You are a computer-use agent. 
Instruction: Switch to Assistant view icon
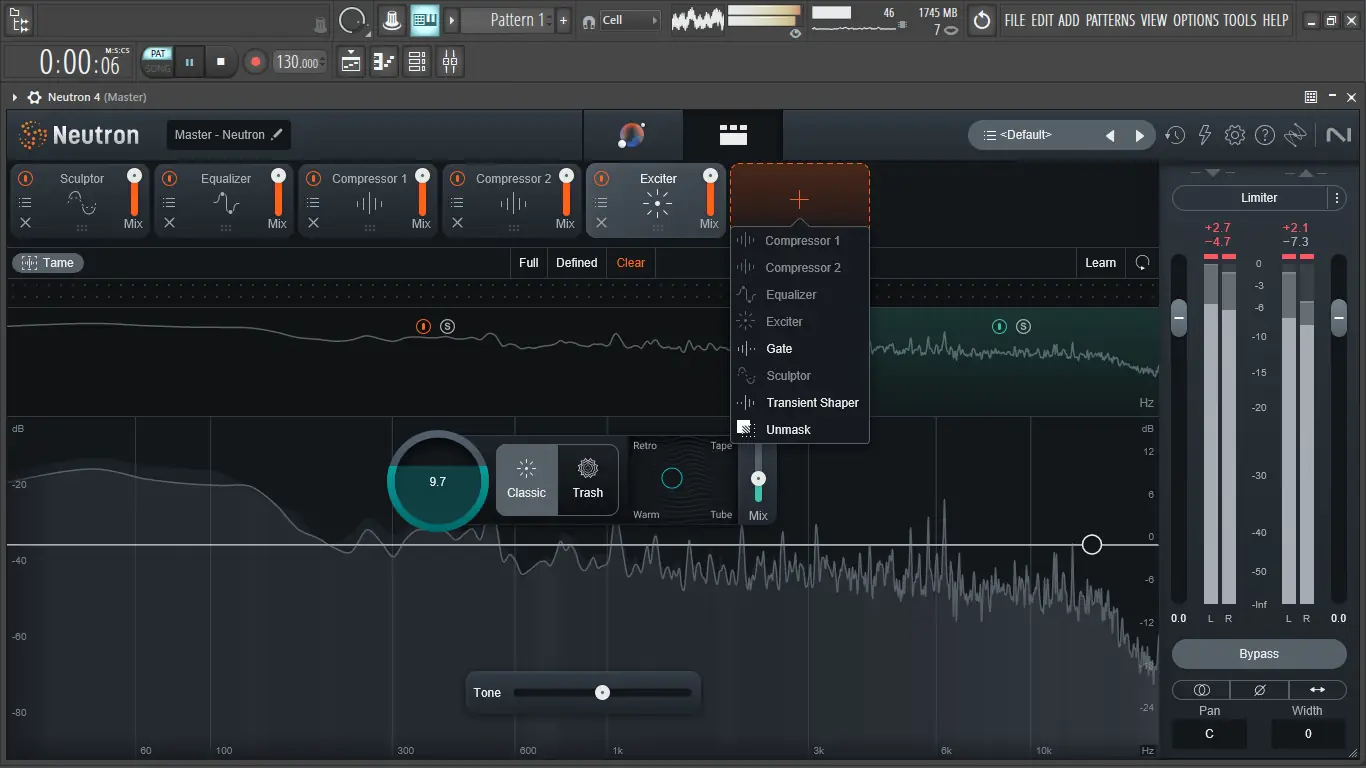[632, 135]
